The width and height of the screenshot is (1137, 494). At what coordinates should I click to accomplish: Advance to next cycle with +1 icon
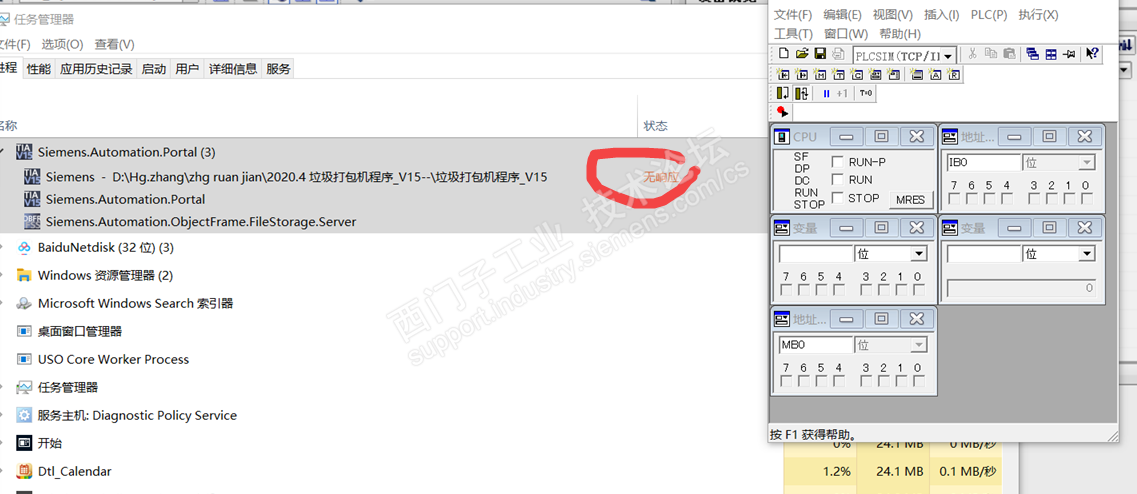(x=843, y=94)
